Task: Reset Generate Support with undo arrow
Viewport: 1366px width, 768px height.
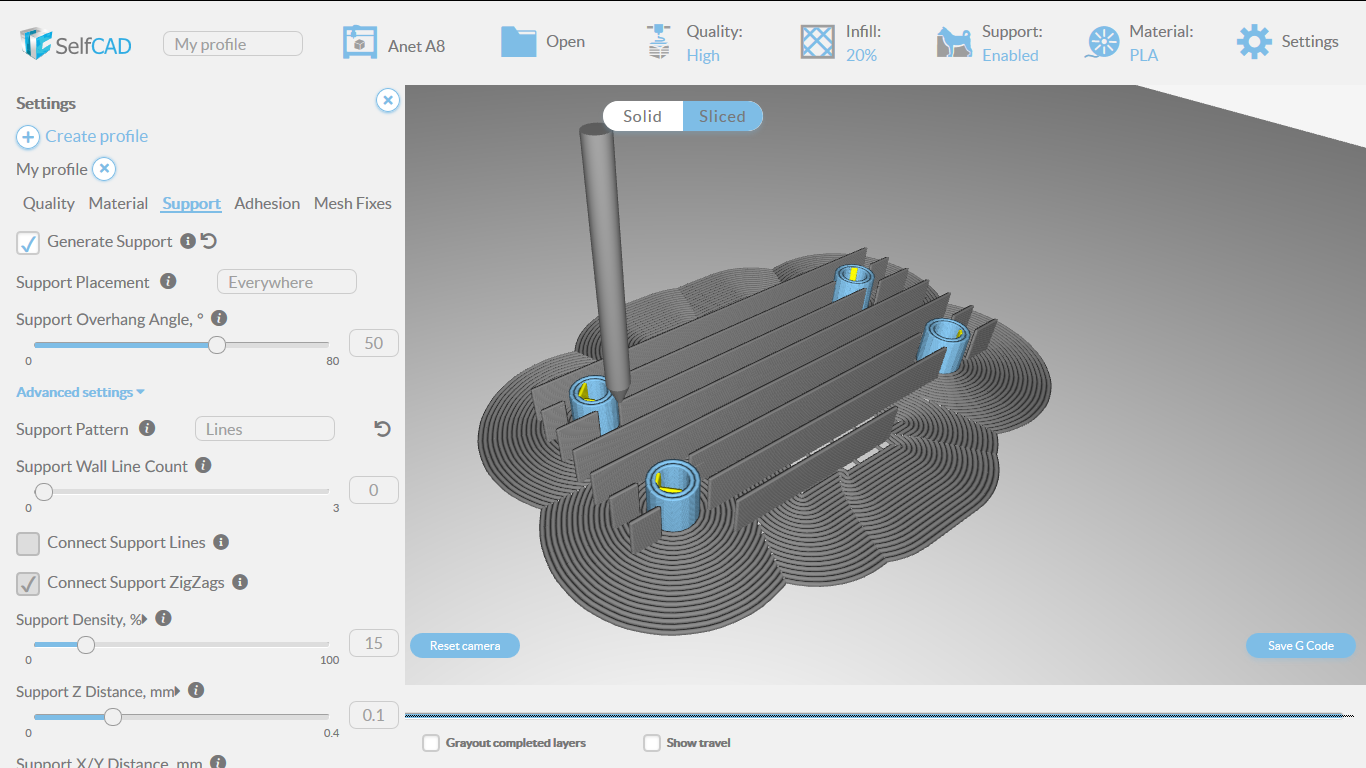Action: (x=209, y=241)
